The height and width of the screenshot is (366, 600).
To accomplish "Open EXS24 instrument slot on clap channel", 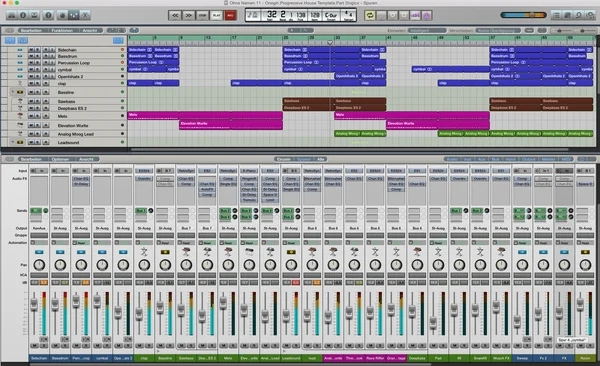I will 144,171.
